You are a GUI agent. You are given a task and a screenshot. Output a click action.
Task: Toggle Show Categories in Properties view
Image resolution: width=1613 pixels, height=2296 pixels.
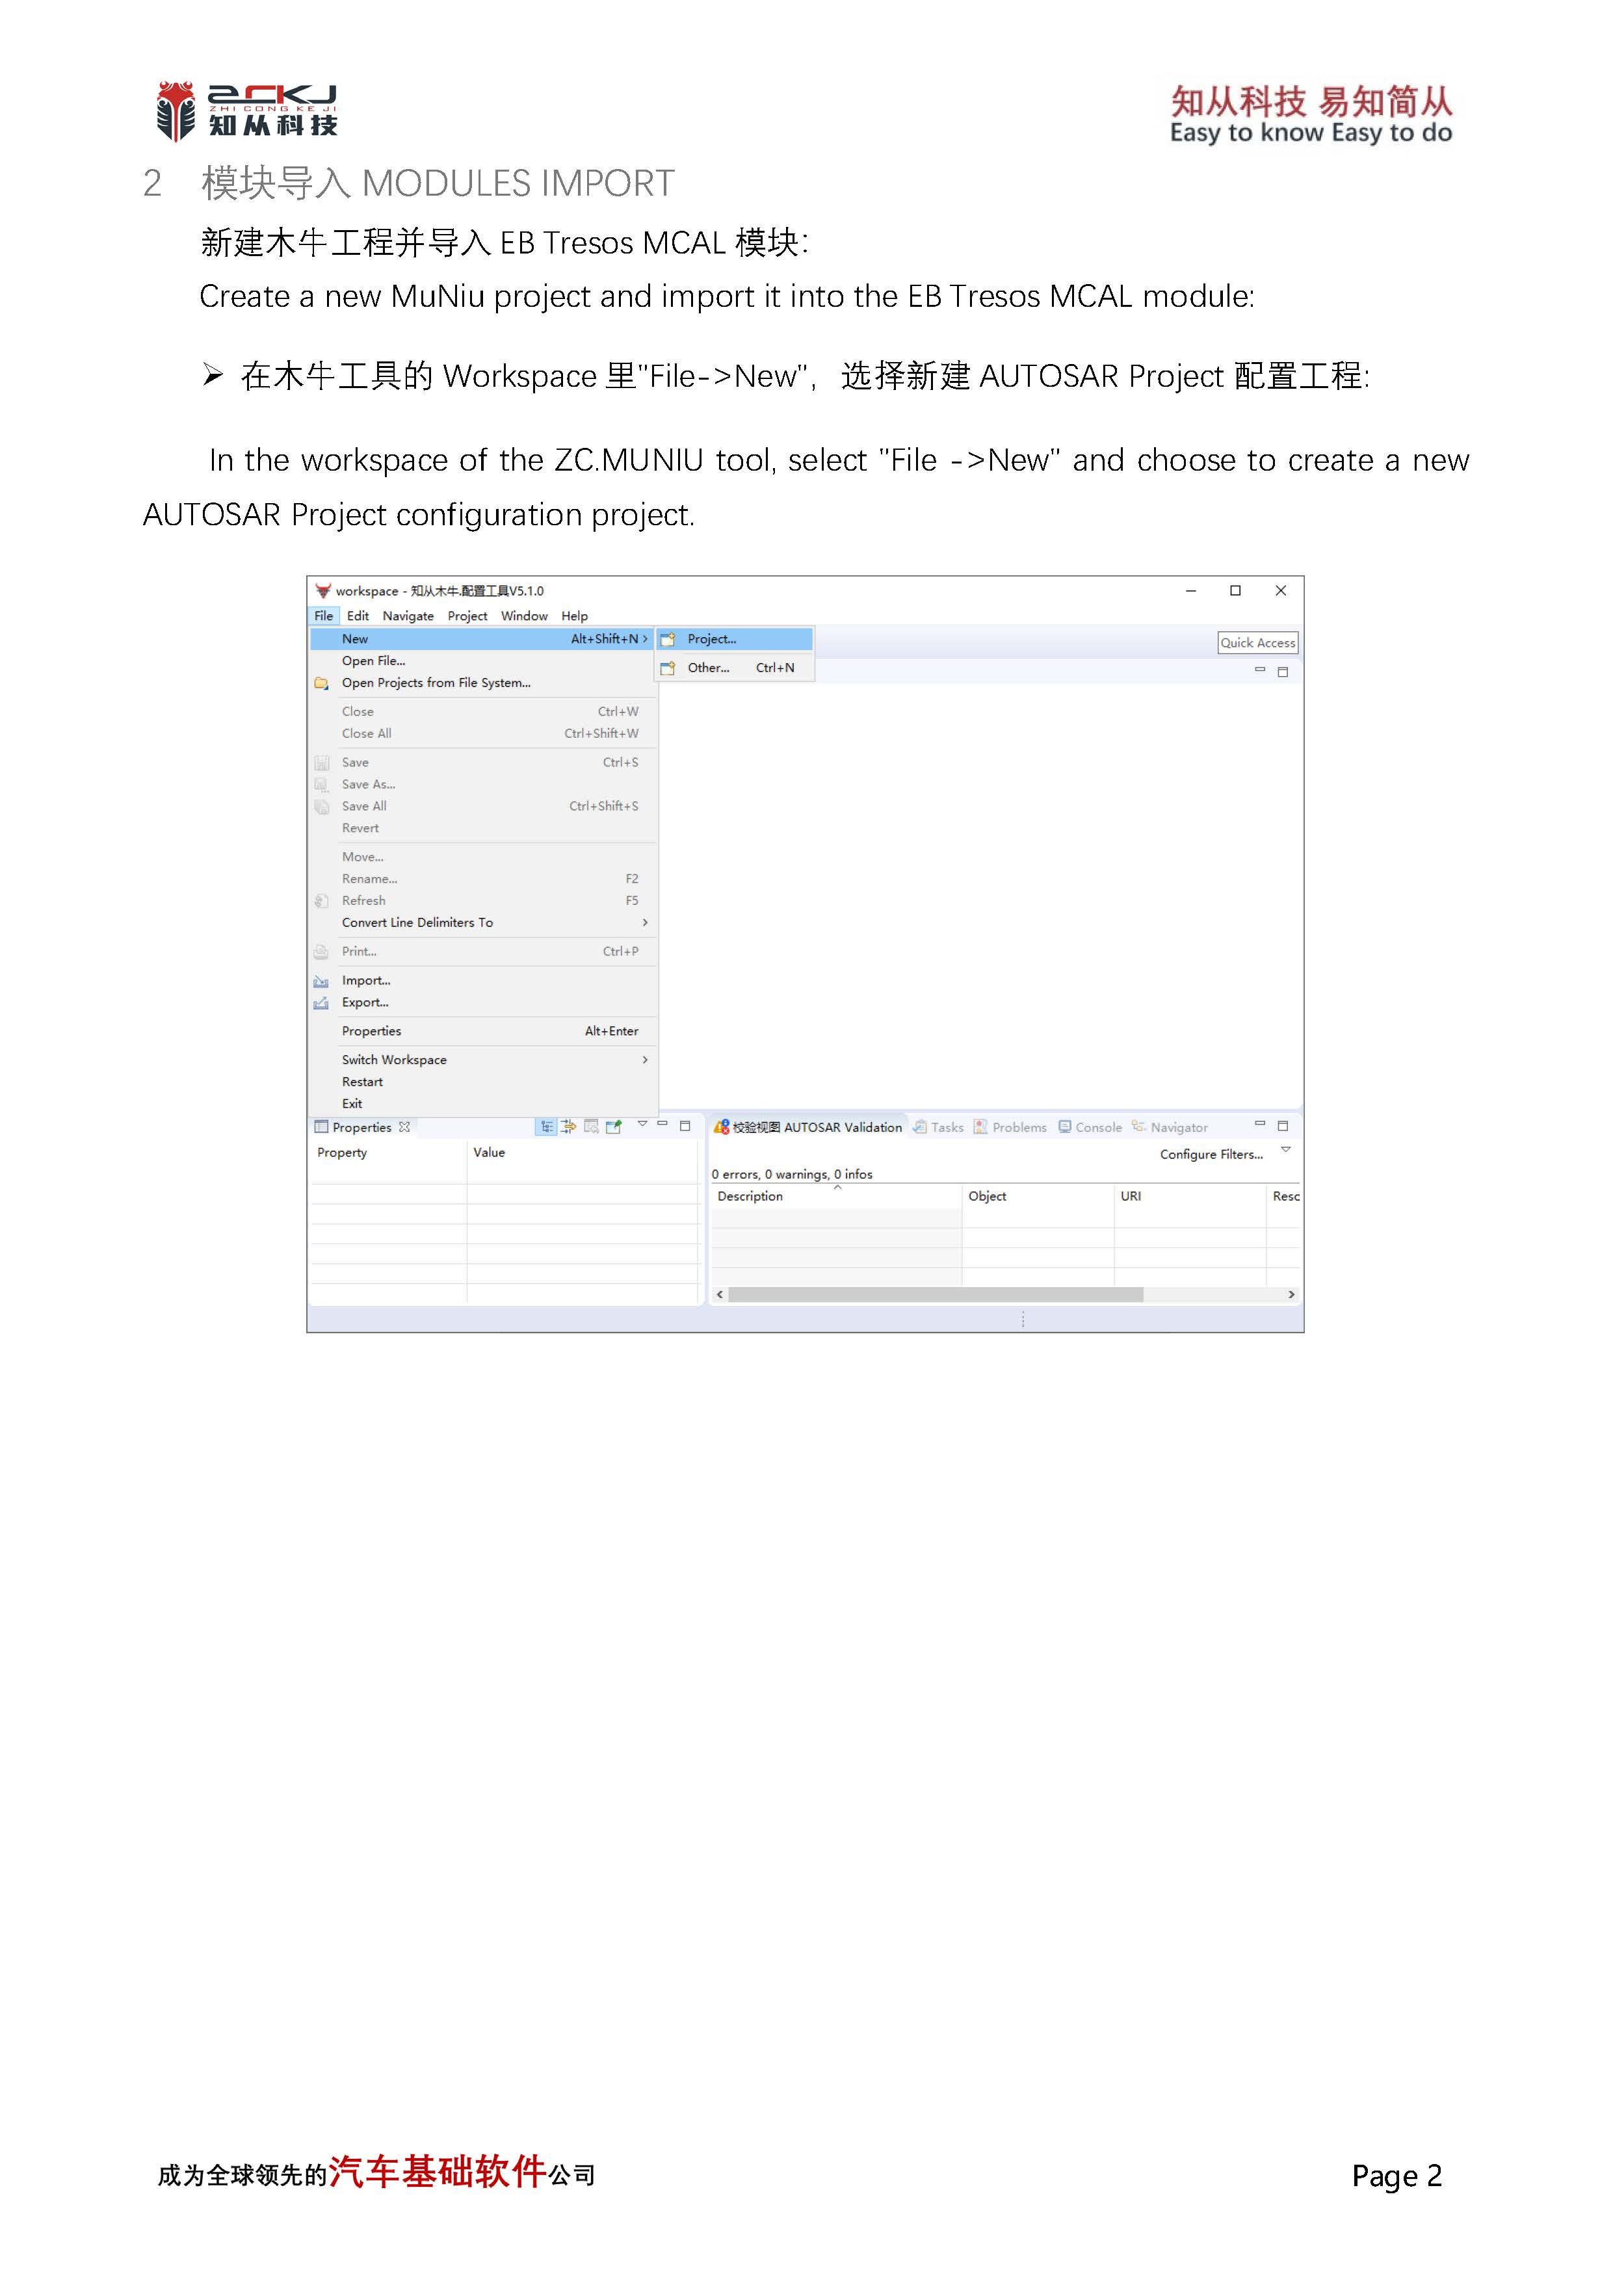point(546,1127)
